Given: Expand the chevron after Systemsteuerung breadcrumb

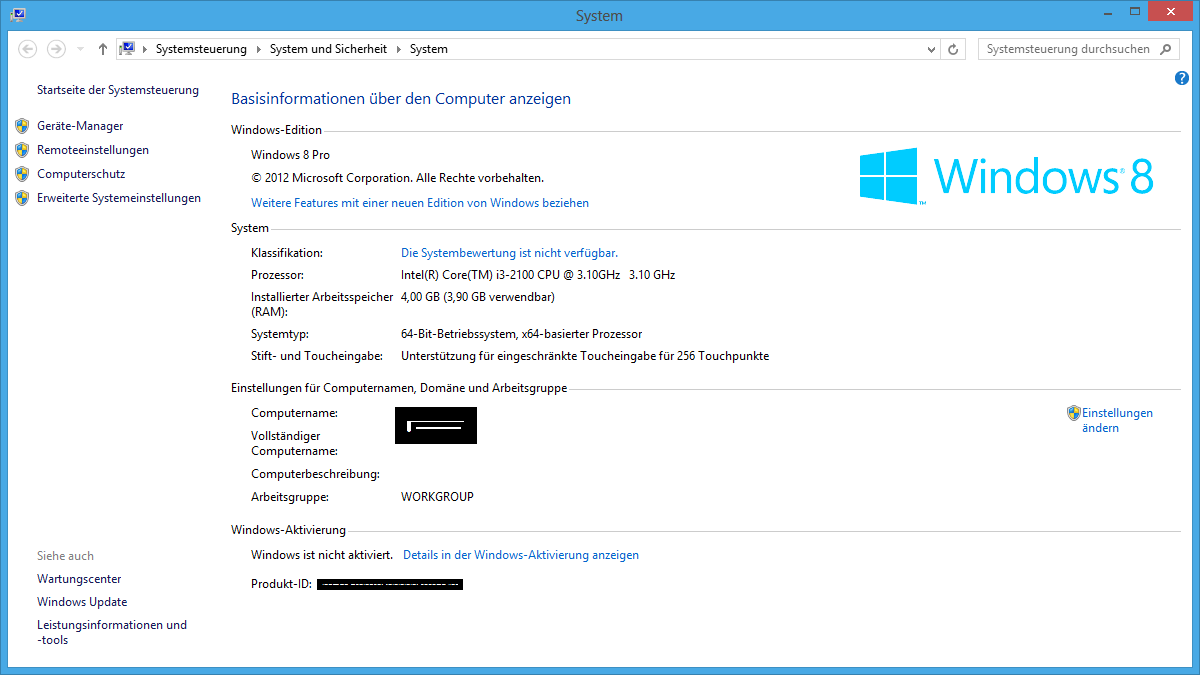Looking at the screenshot, I should coord(259,49).
